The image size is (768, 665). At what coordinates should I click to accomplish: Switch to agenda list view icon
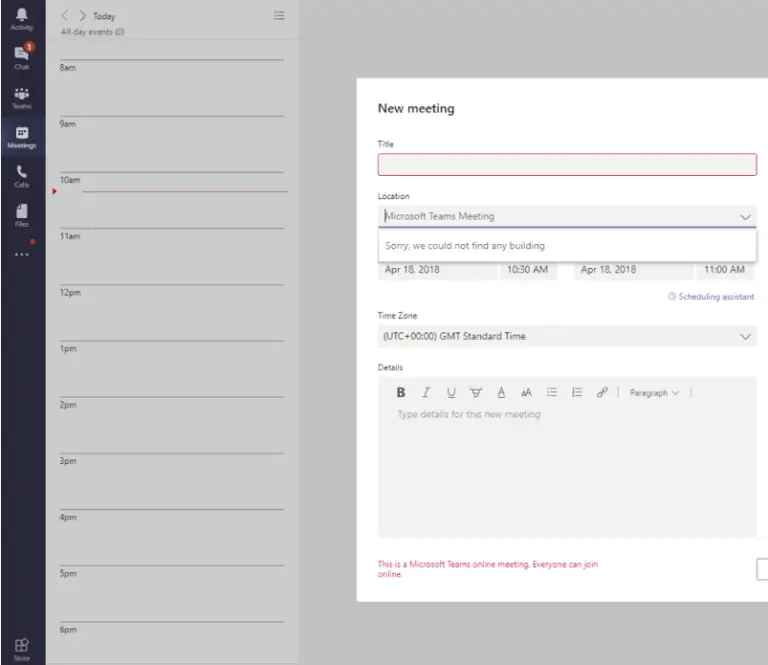279,16
